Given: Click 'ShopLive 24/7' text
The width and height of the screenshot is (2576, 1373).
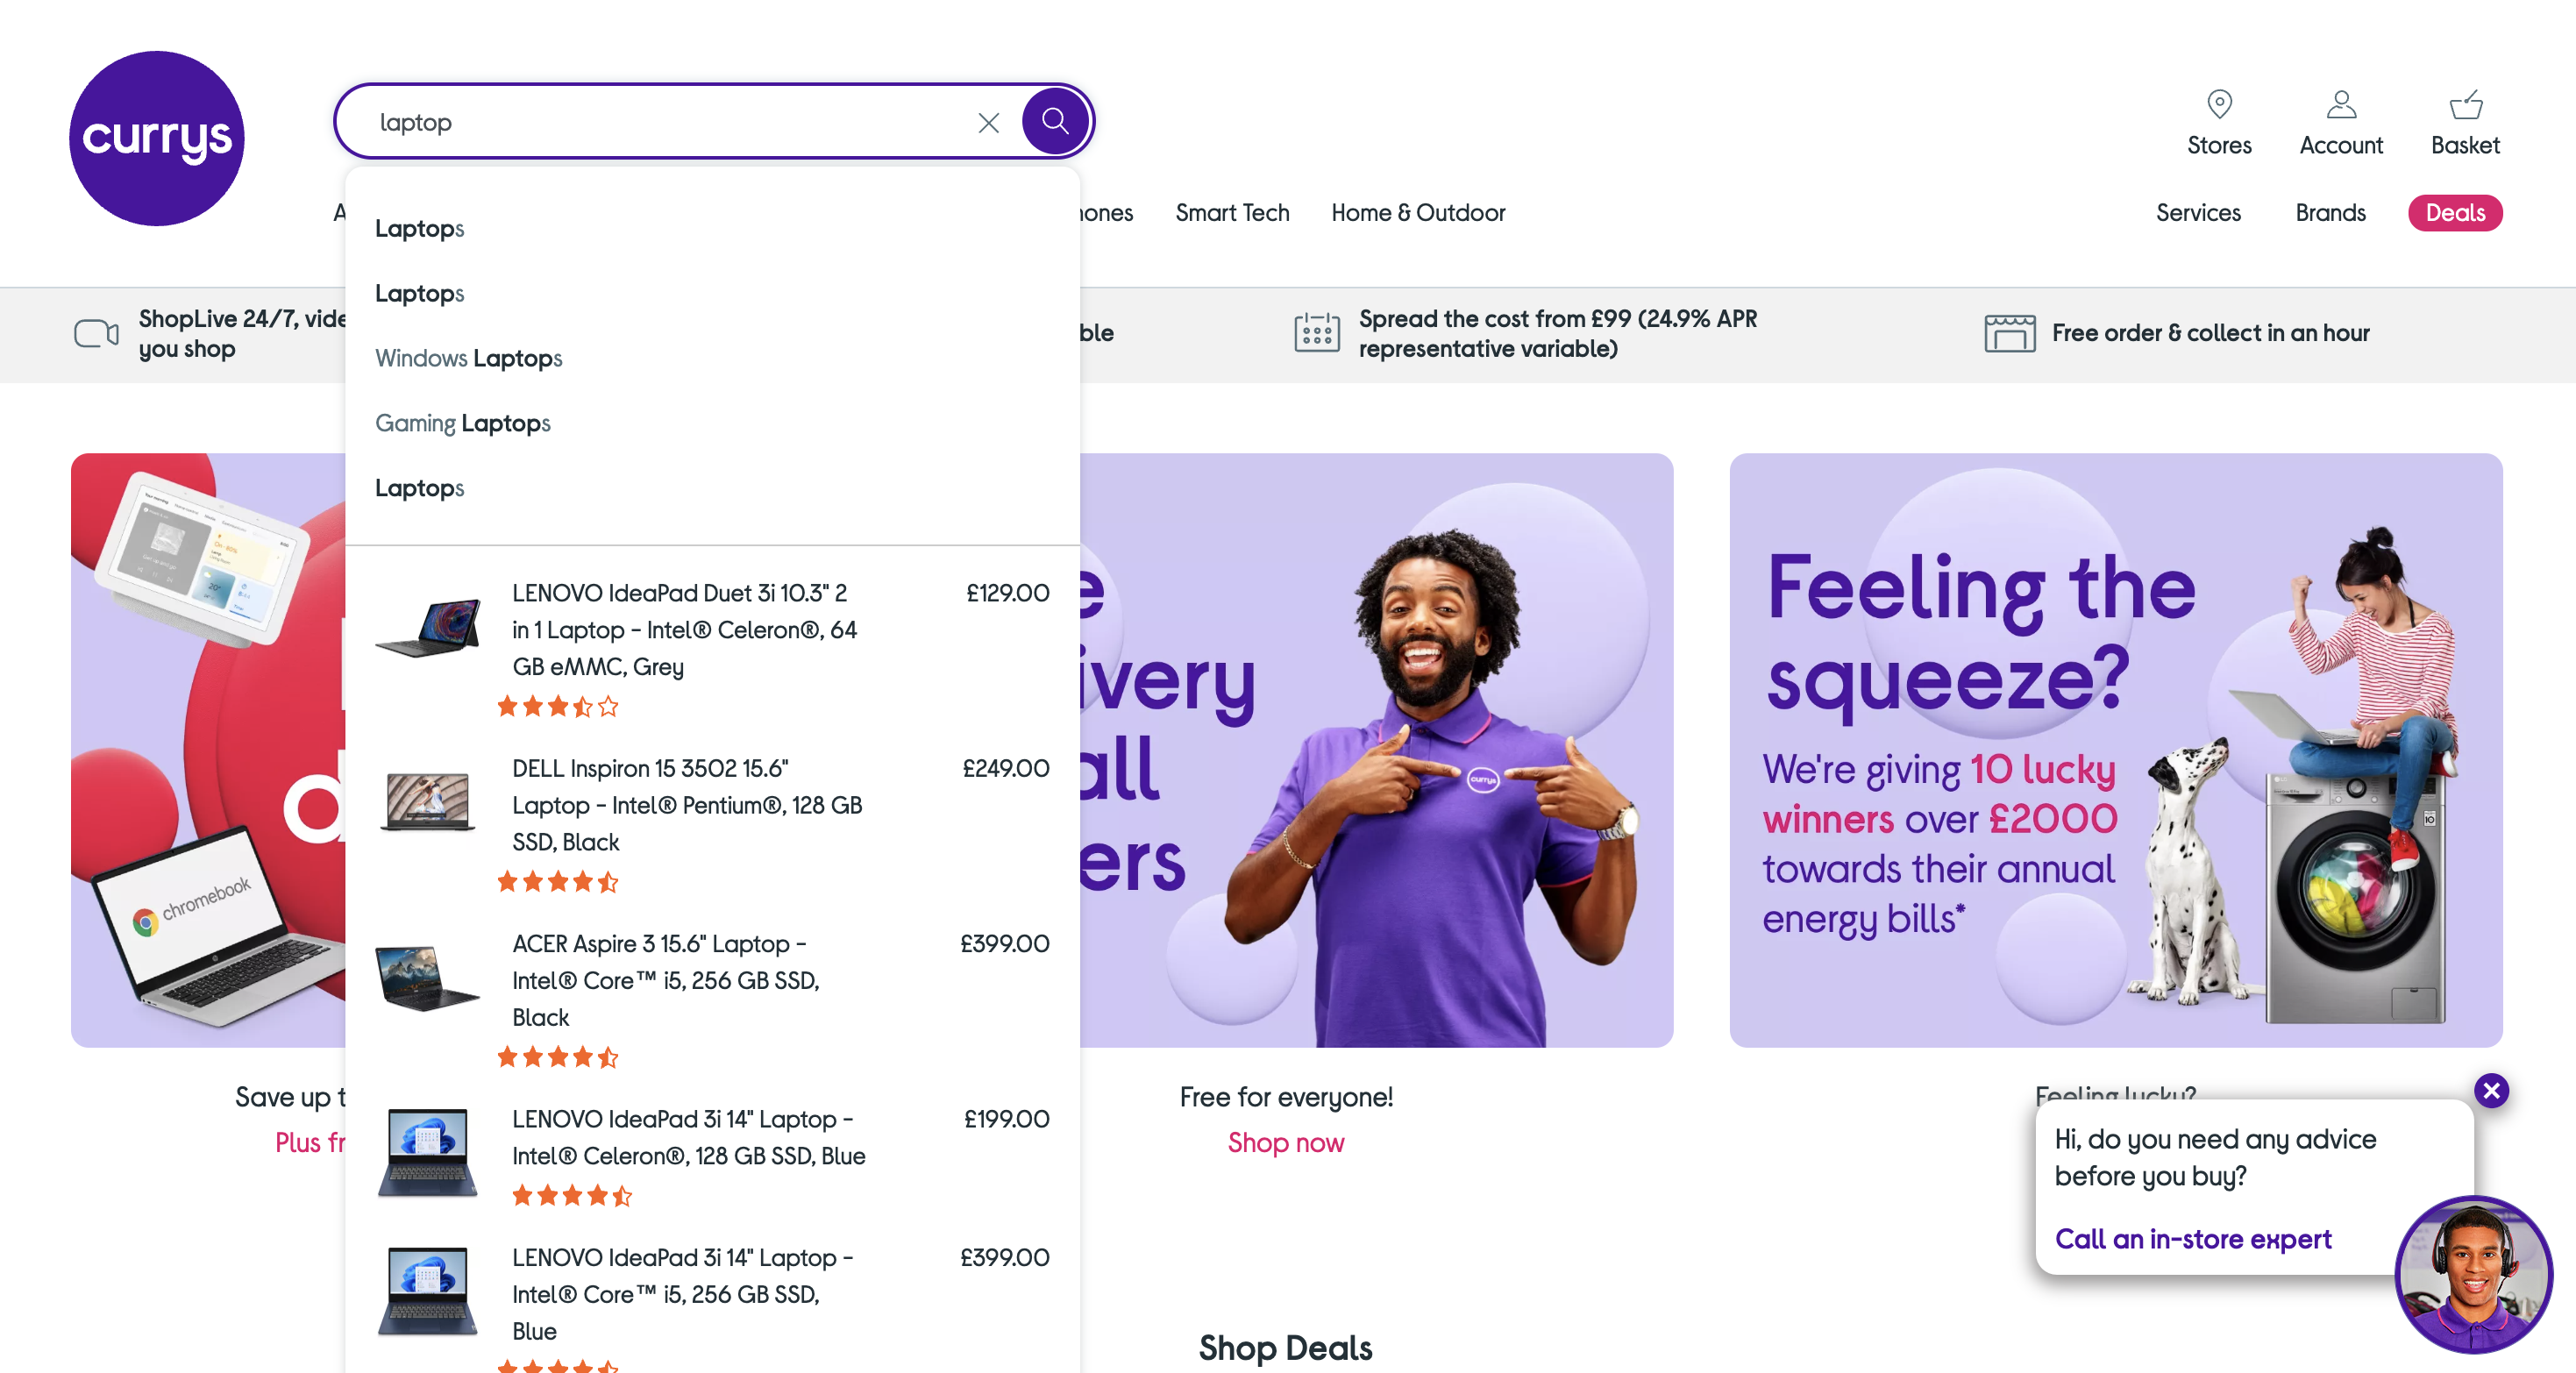Looking at the screenshot, I should coord(242,333).
